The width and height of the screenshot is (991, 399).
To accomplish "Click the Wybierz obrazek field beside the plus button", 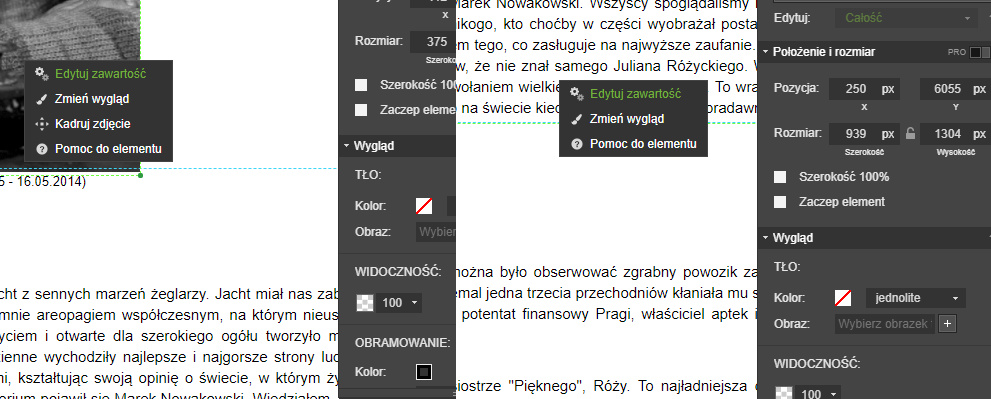I will [x=885, y=324].
